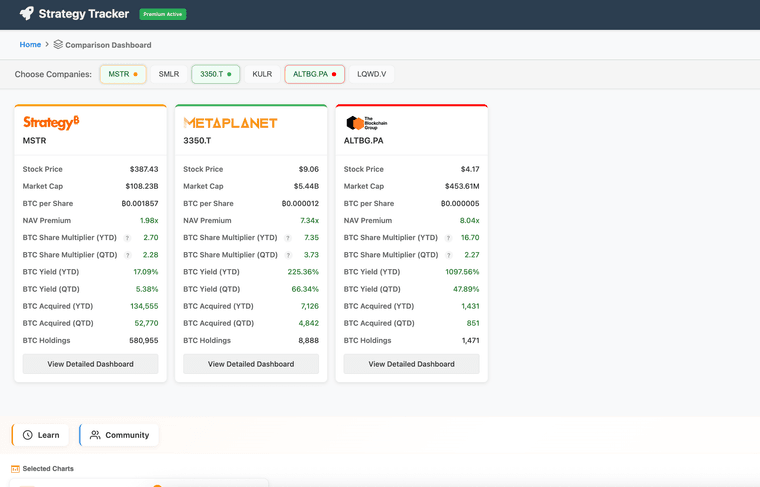This screenshot has height=487, width=760.
Task: Deselect MSTR company chip
Action: pyautogui.click(x=123, y=74)
